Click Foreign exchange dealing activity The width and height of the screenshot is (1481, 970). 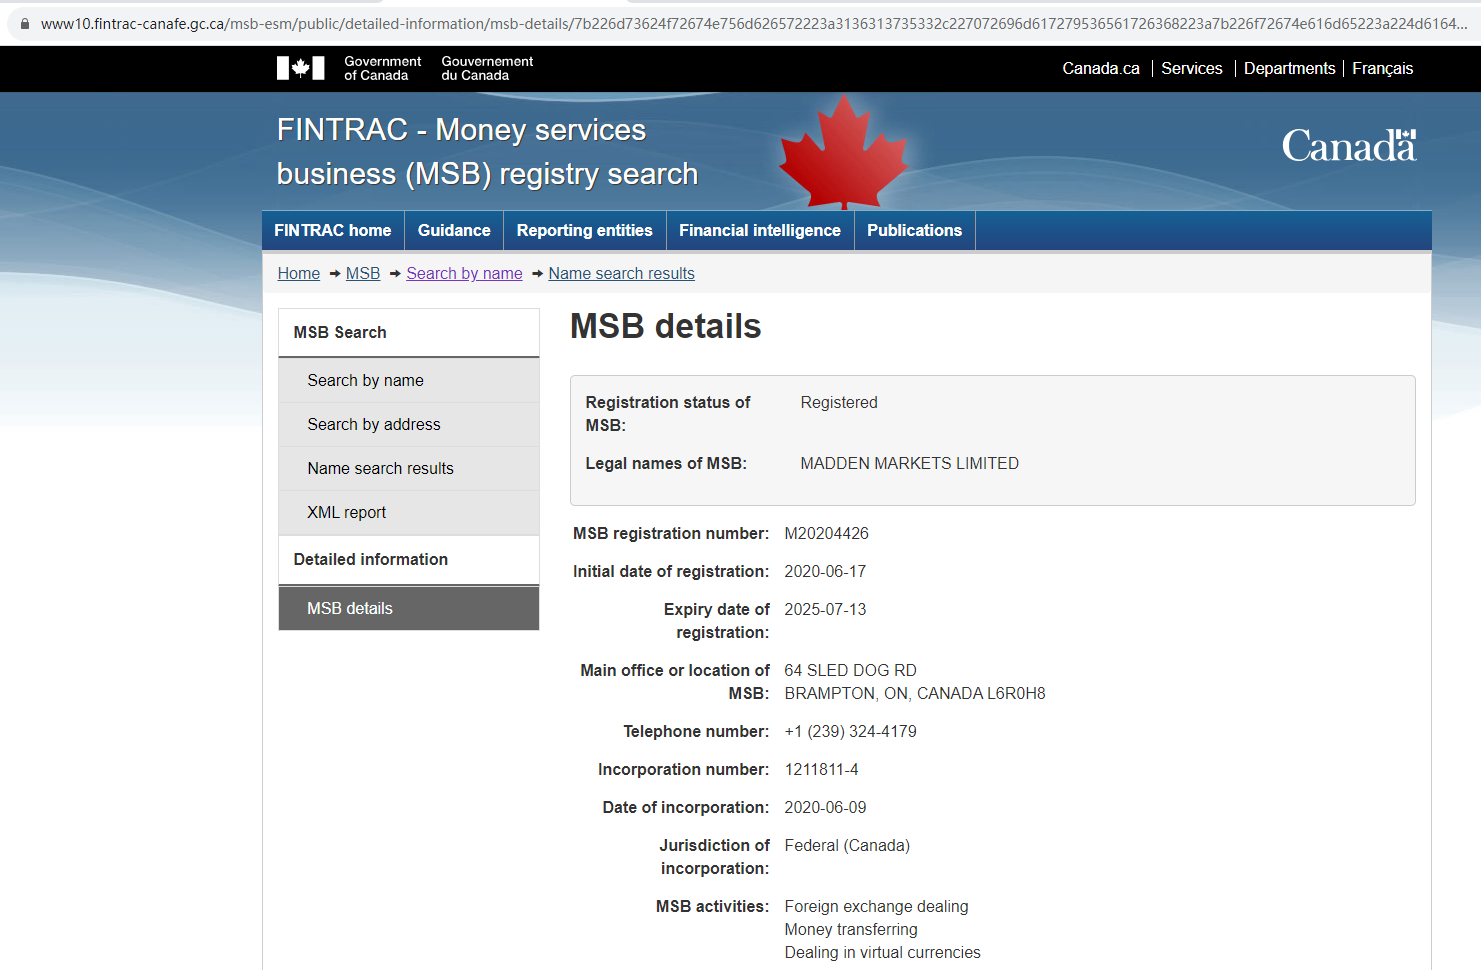876,906
